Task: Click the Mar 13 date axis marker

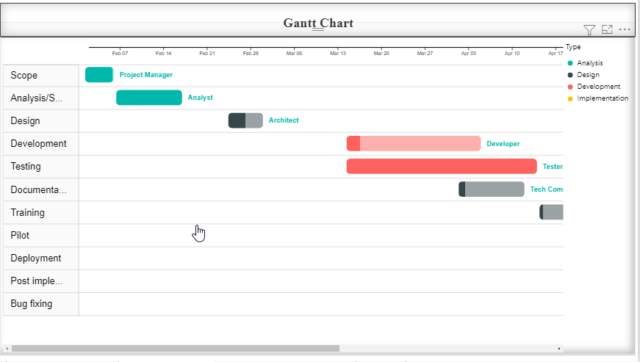Action: (338, 53)
